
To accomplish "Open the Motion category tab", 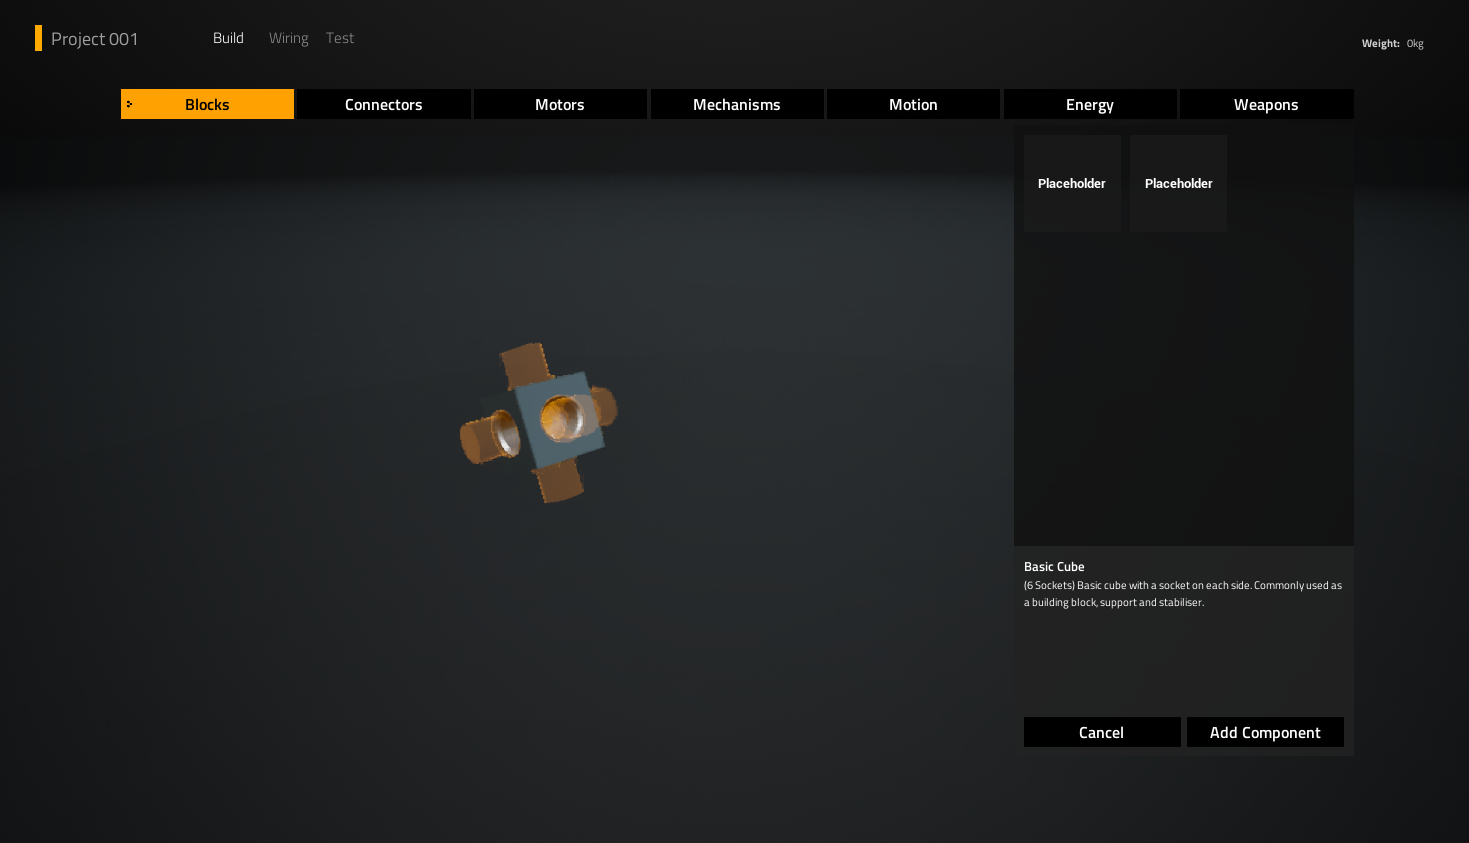I will point(913,104).
